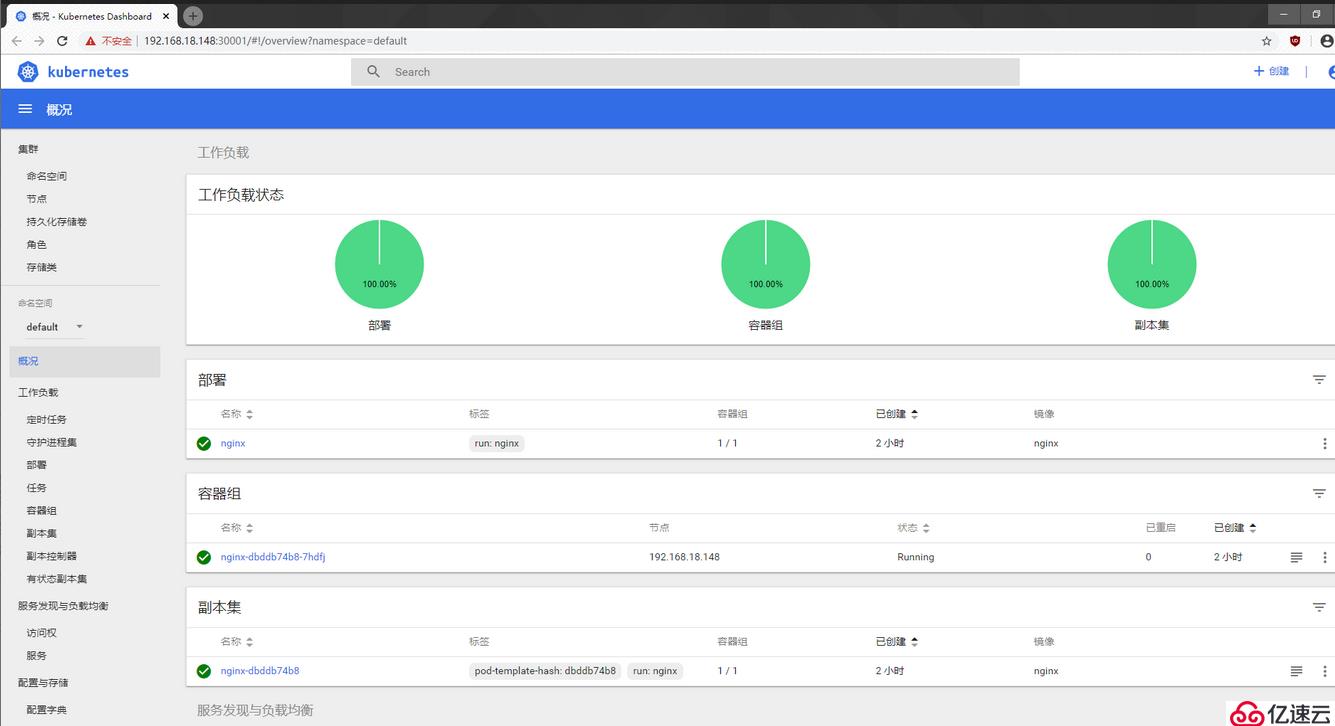This screenshot has height=726, width=1335.
Task: View logs of replica set nginx-dbddb74b8
Action: click(1296, 671)
